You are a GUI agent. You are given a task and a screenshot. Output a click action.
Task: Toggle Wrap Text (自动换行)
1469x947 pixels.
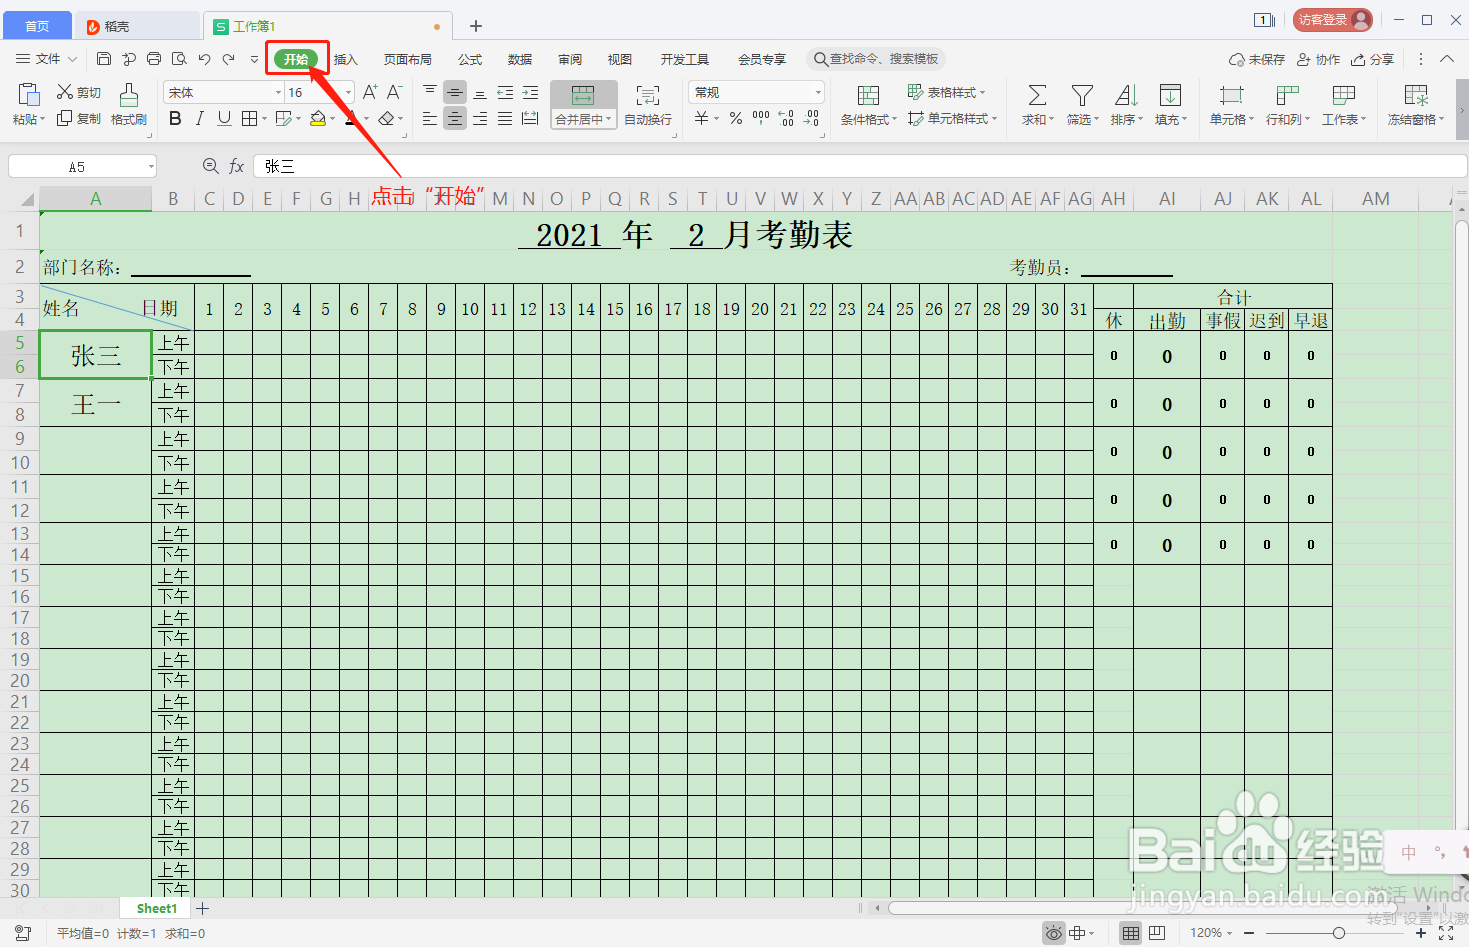pos(648,104)
